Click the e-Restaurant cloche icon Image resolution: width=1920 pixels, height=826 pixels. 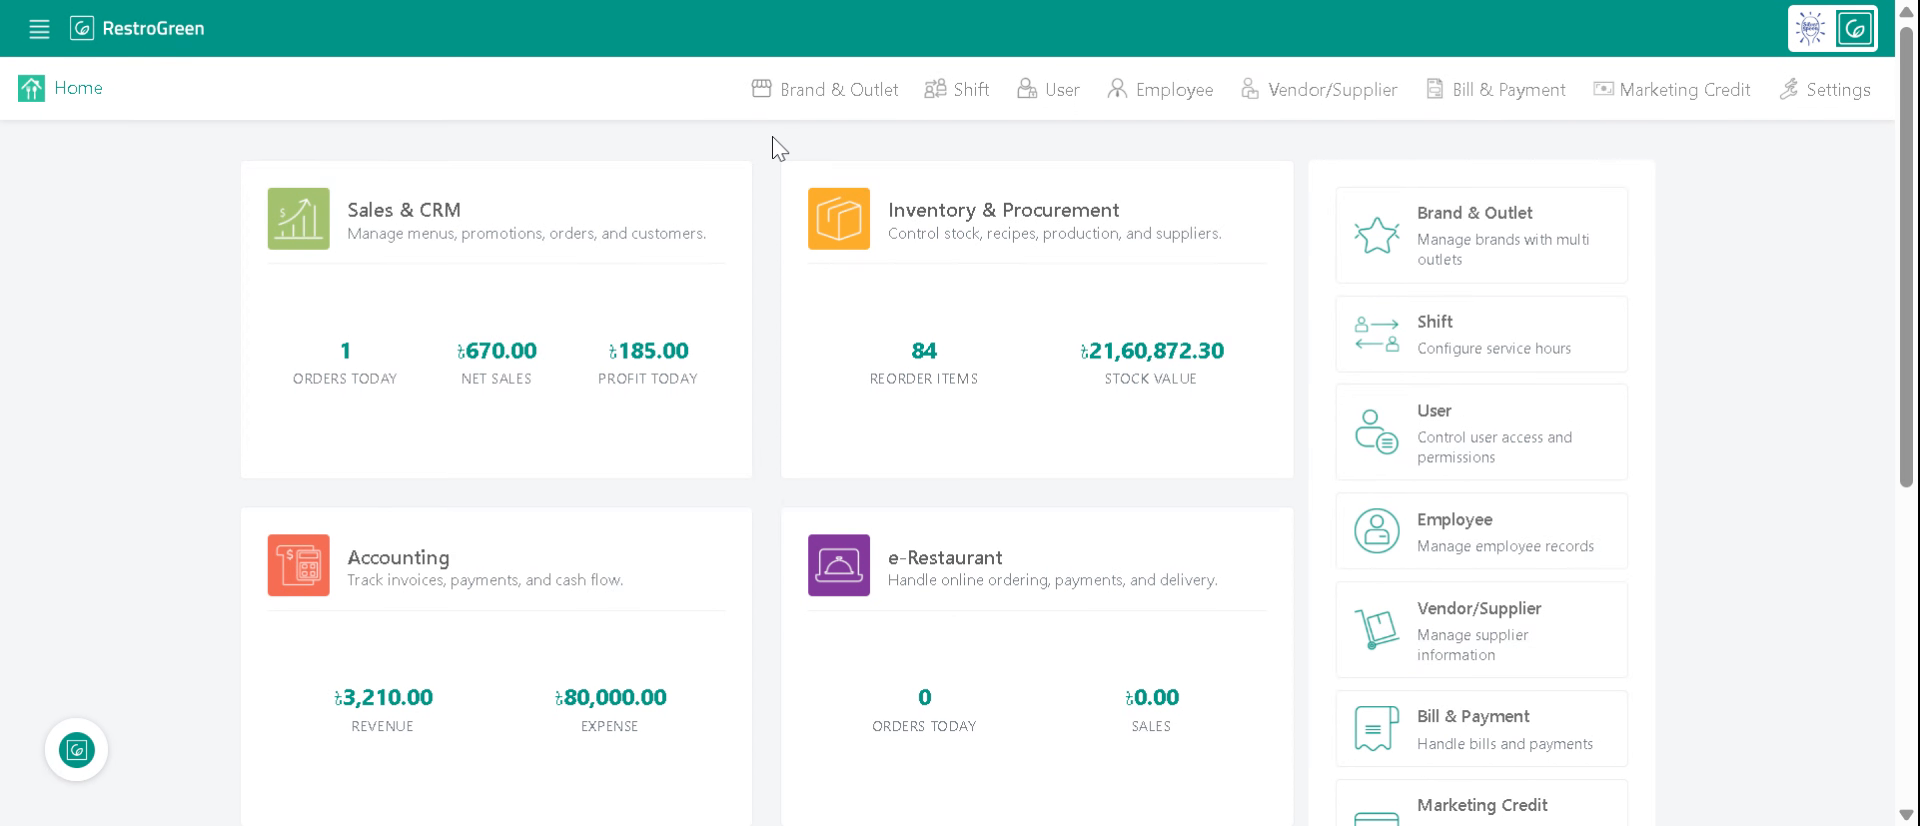click(x=838, y=565)
